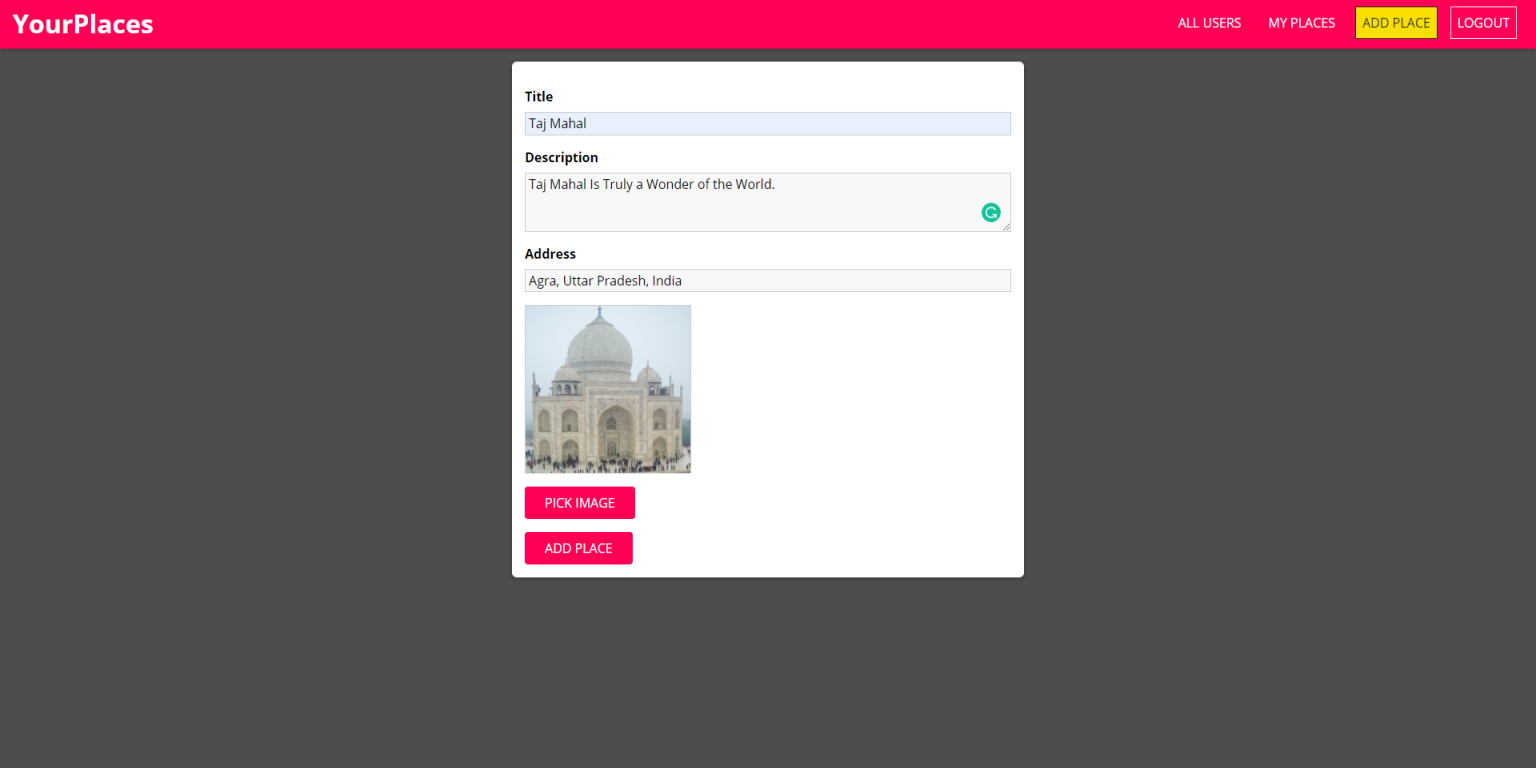
Task: Click the Taj Mahal image preview
Action: [x=608, y=389]
